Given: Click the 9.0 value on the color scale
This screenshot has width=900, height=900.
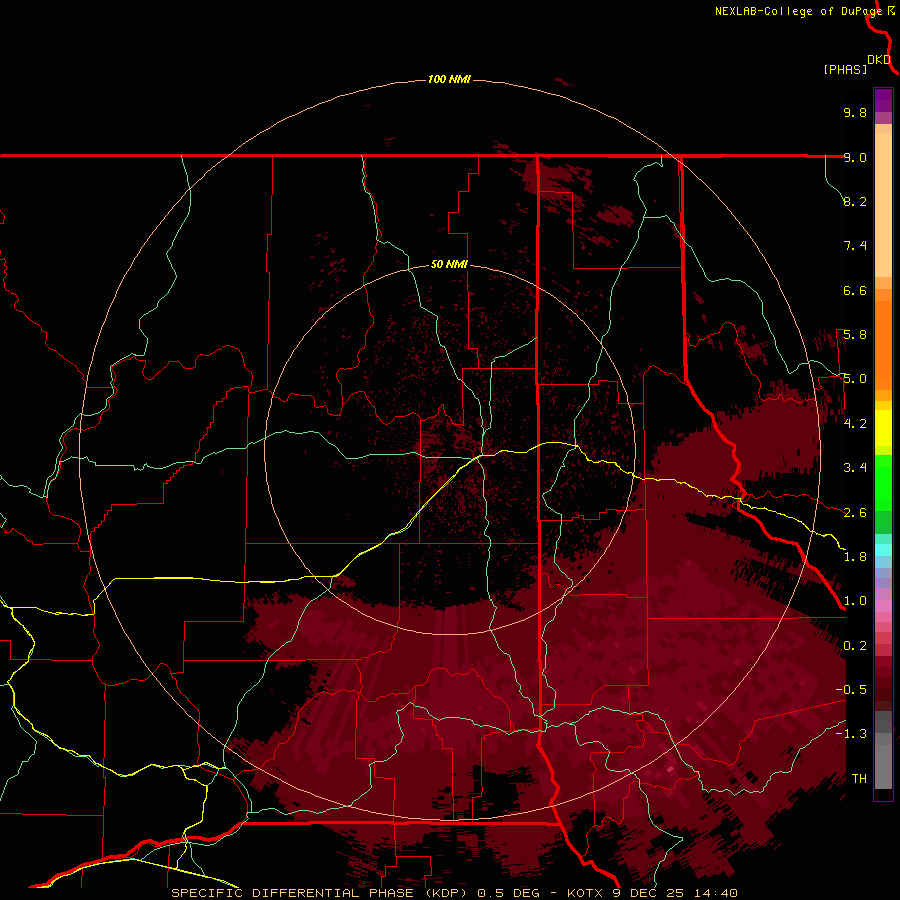Looking at the screenshot, I should point(855,157).
